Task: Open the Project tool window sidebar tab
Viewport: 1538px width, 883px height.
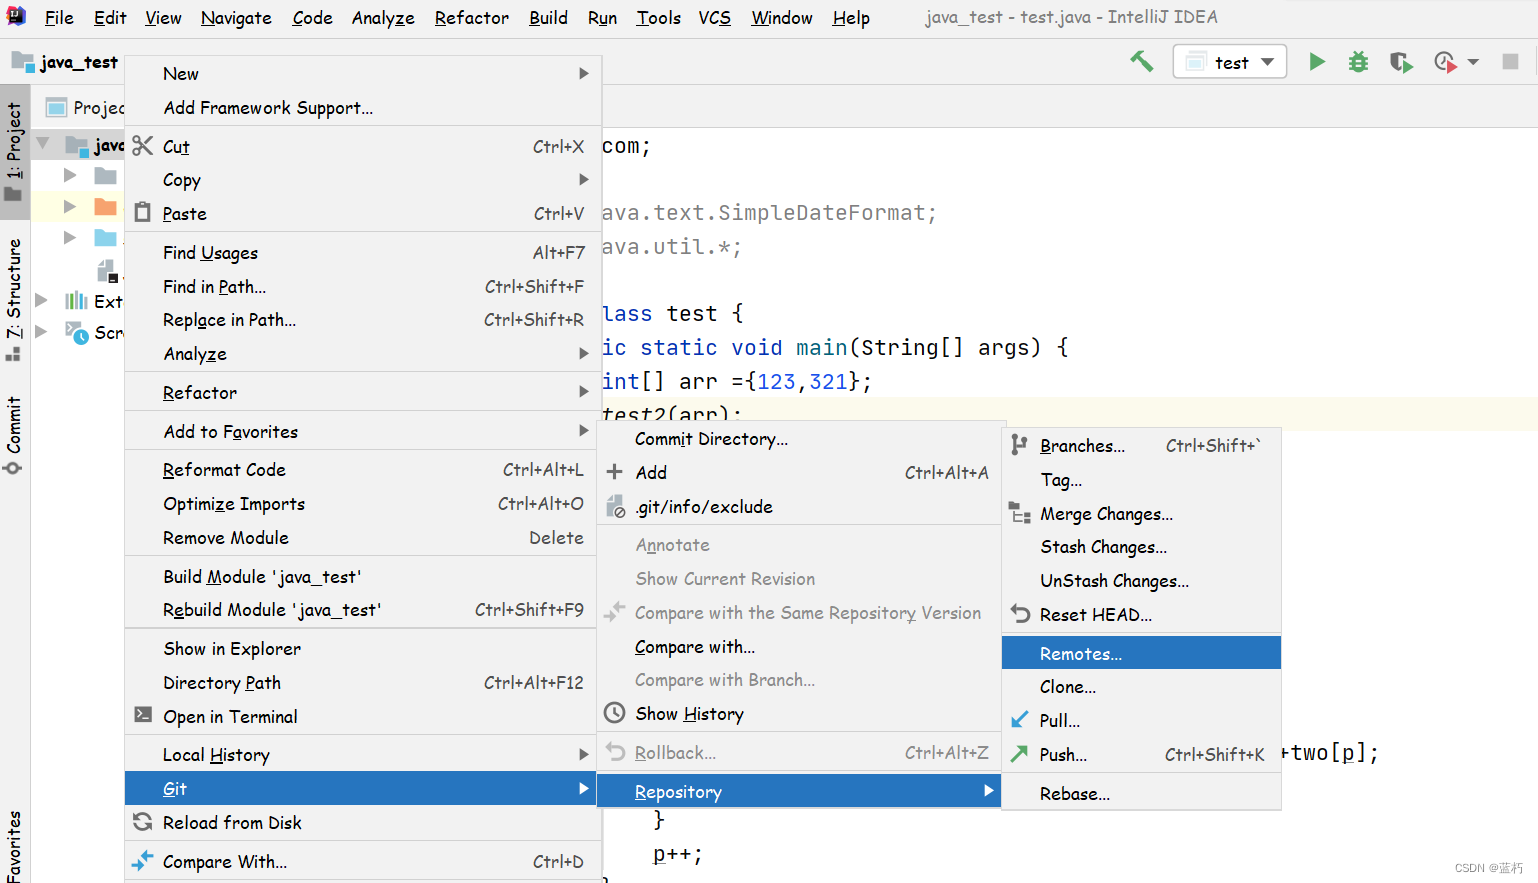Action: click(x=14, y=150)
